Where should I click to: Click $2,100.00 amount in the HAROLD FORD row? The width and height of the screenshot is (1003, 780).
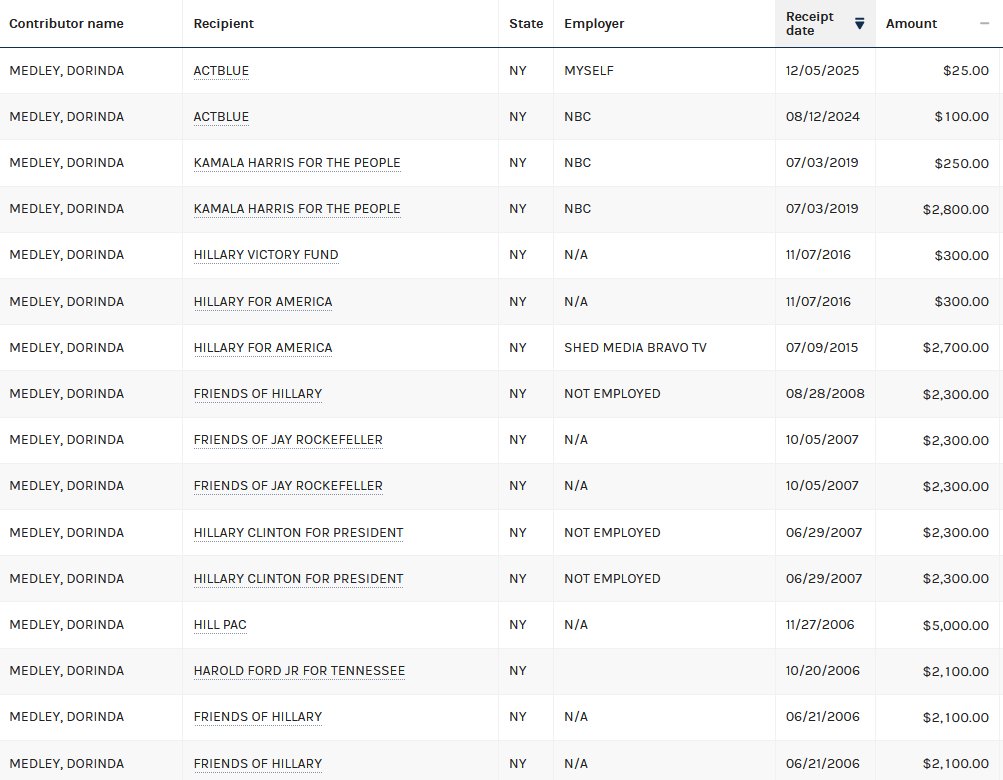click(x=956, y=672)
